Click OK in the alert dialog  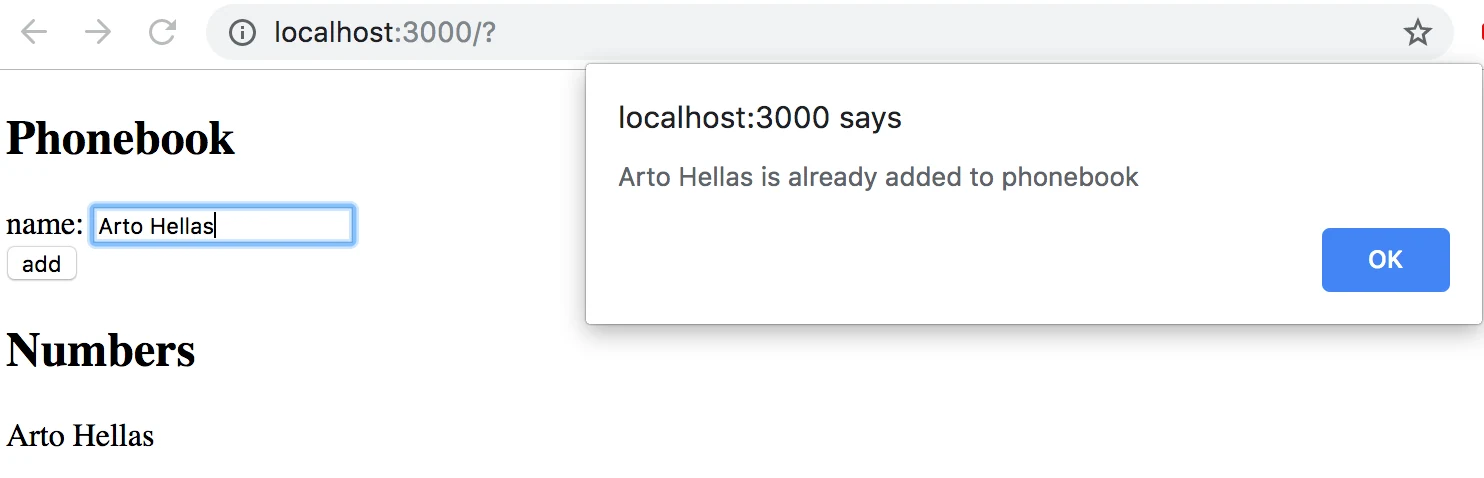click(1385, 260)
